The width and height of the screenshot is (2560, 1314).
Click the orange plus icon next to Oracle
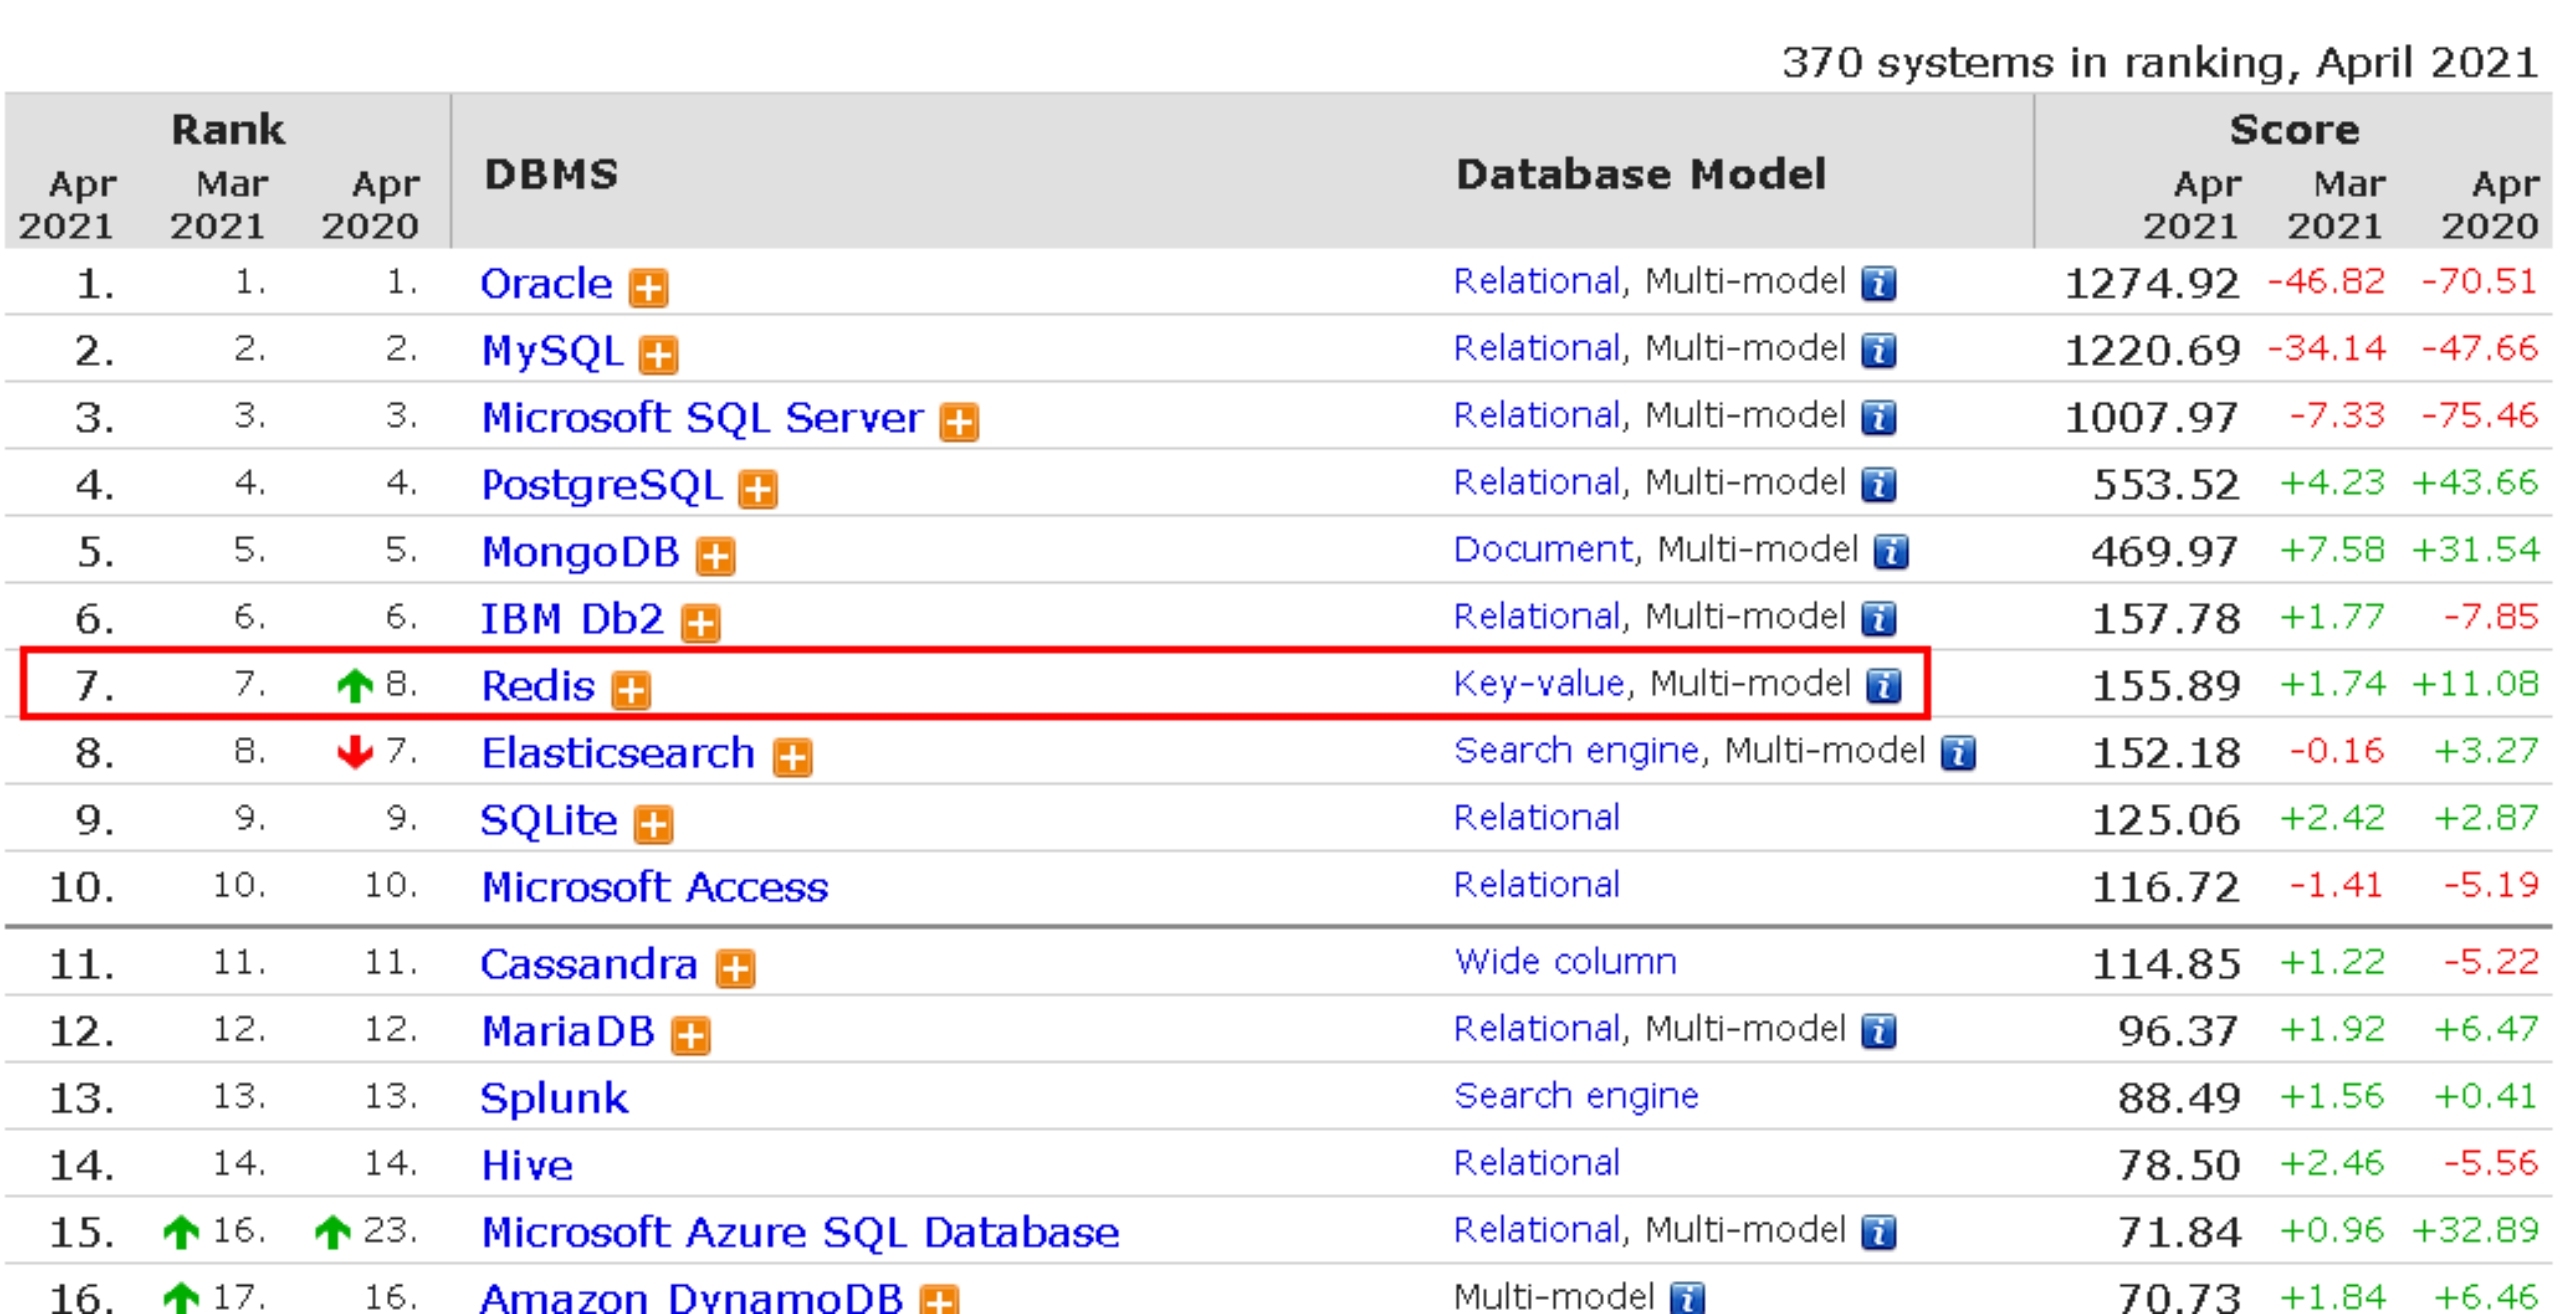pos(648,288)
